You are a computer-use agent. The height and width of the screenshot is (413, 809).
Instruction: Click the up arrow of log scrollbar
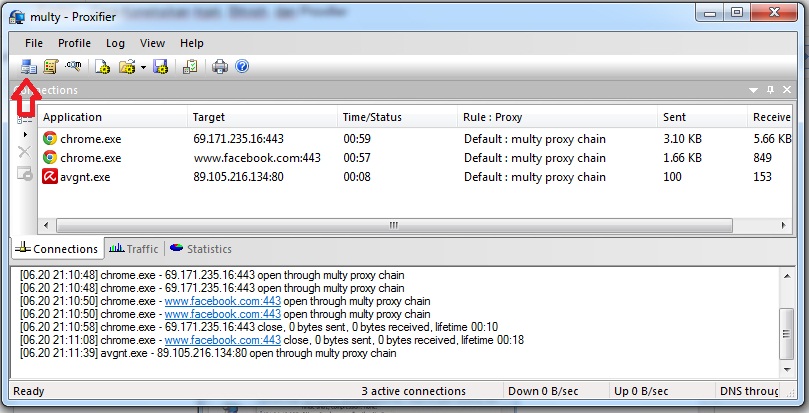[787, 276]
